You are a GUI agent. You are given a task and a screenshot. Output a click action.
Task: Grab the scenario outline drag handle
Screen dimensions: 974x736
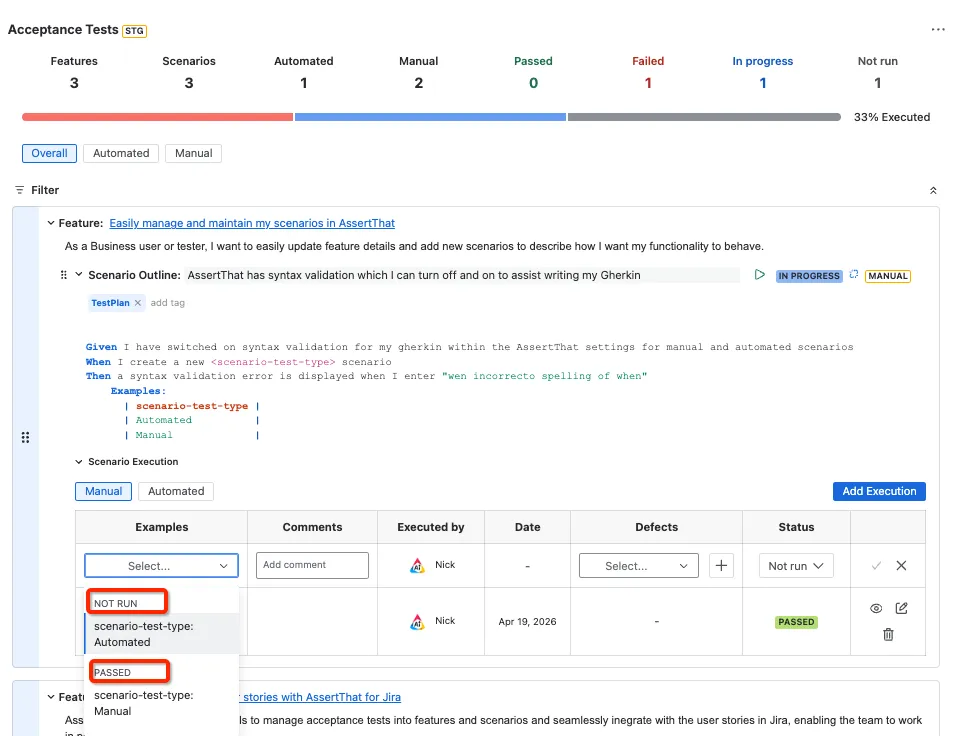pyautogui.click(x=63, y=275)
